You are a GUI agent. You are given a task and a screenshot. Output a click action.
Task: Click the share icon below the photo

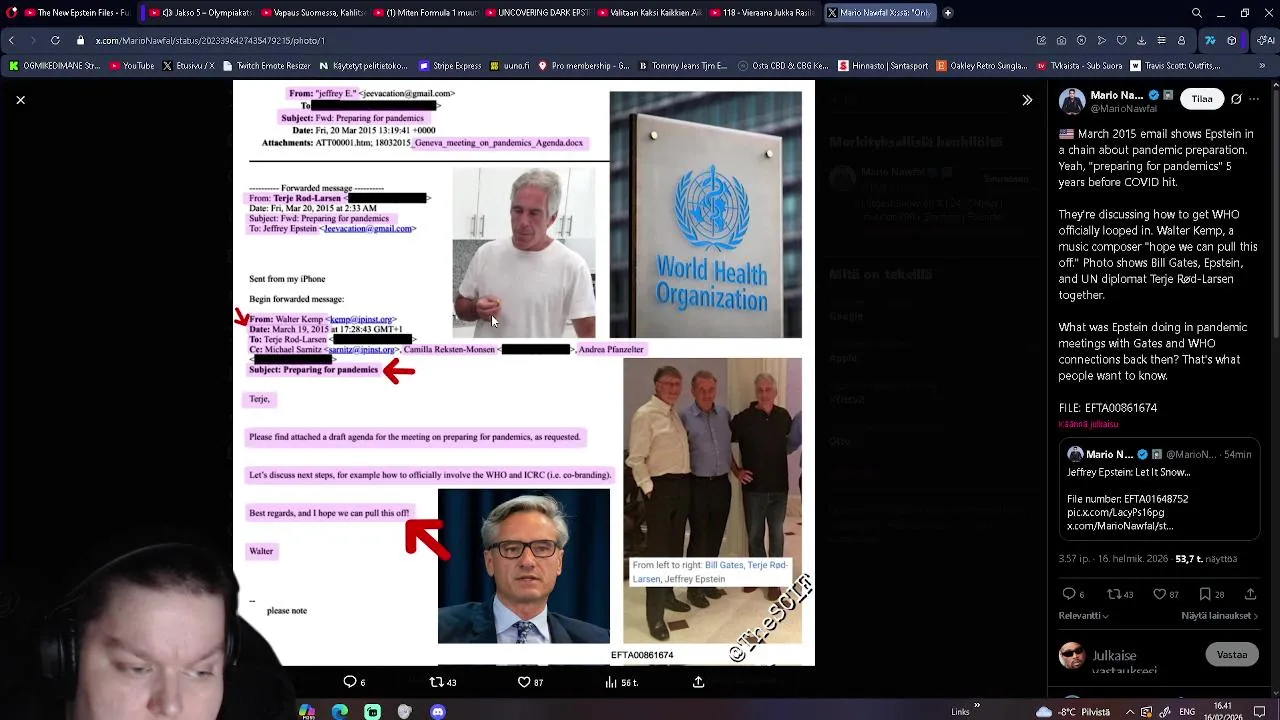699,682
